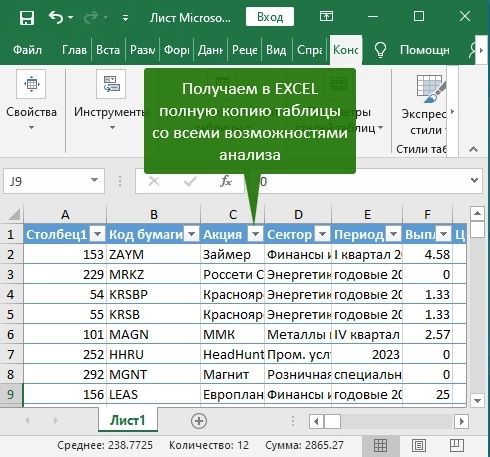Viewport: 490px width, 457px height.
Task: Click the confirm entry checkmark icon
Action: click(x=190, y=181)
